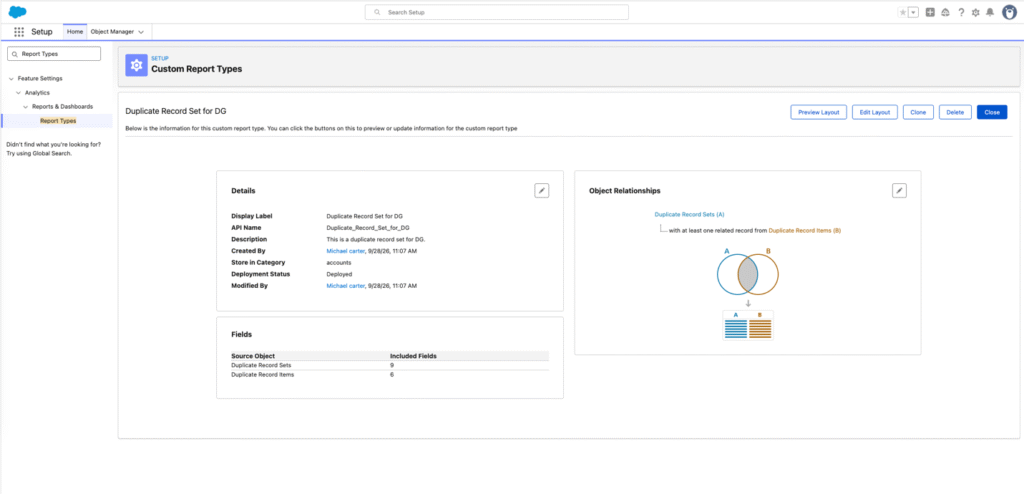Click the Included Fields column header
The width and height of the screenshot is (1024, 494).
pos(413,356)
